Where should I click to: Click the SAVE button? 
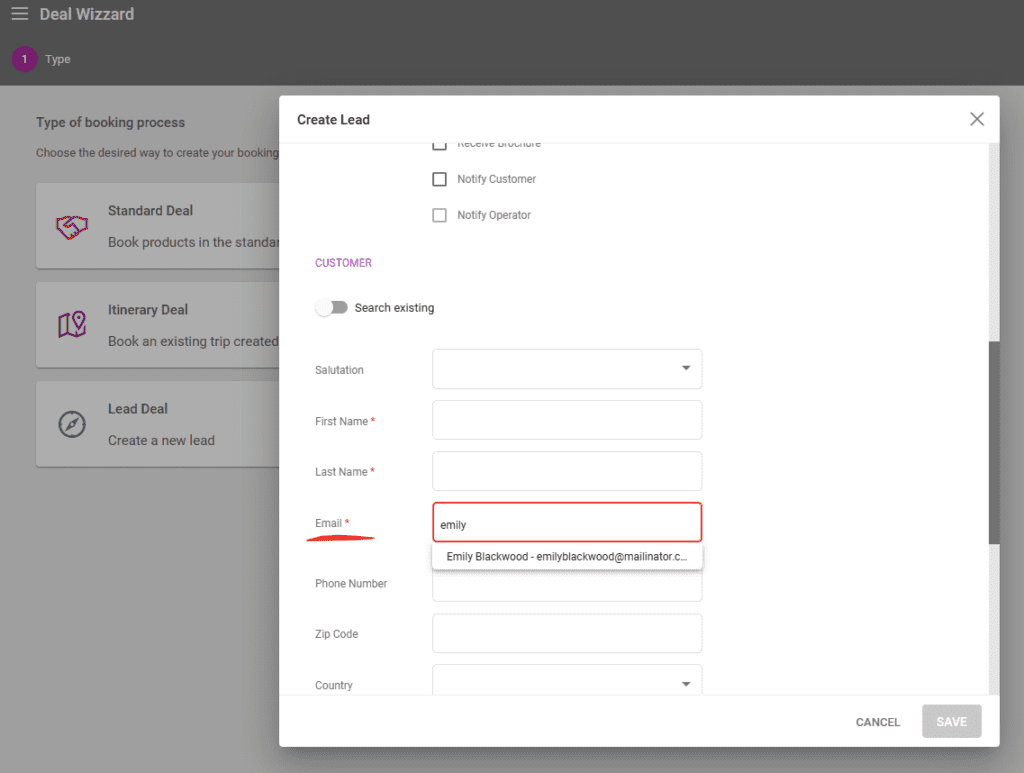[950, 721]
